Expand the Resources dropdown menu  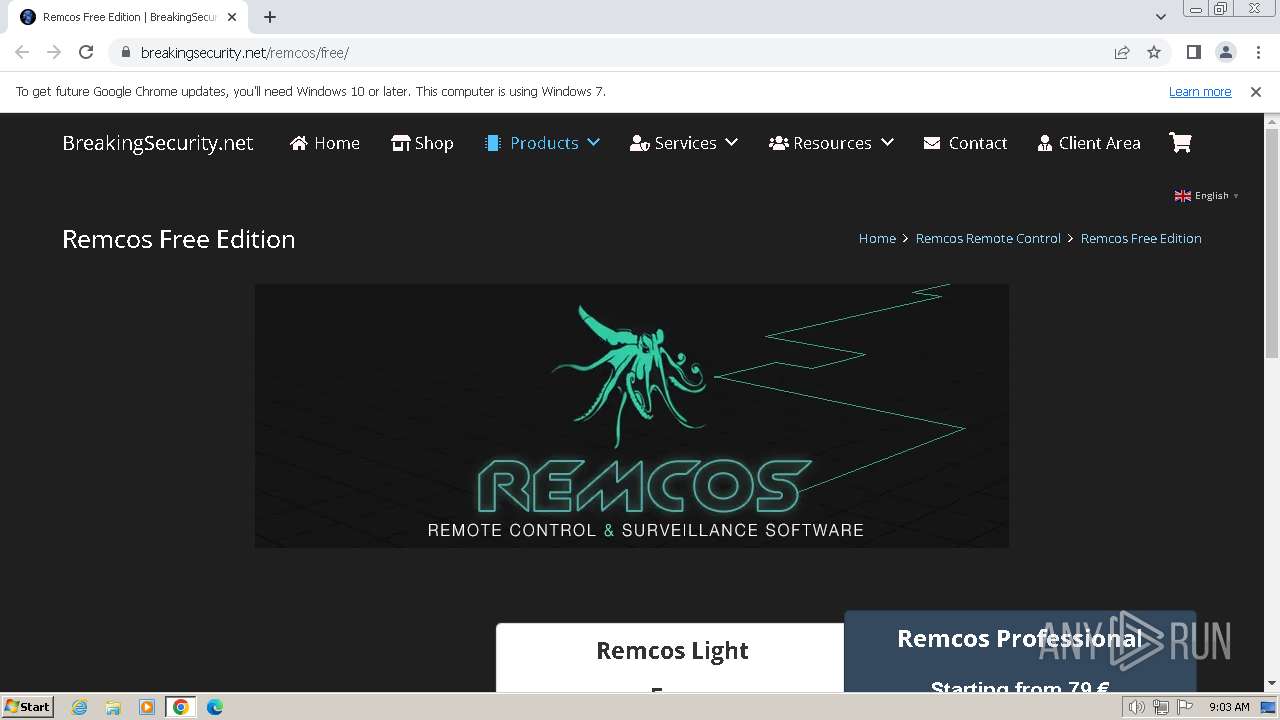[831, 143]
